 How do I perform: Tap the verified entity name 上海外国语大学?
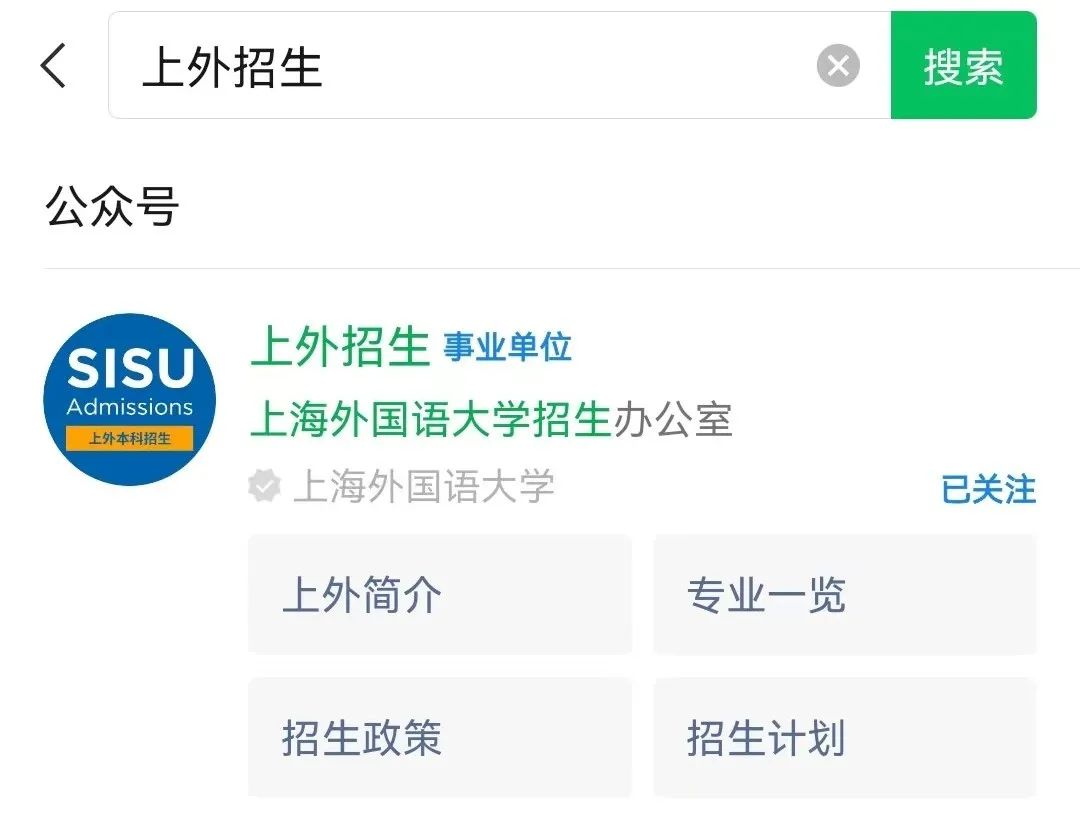[424, 487]
